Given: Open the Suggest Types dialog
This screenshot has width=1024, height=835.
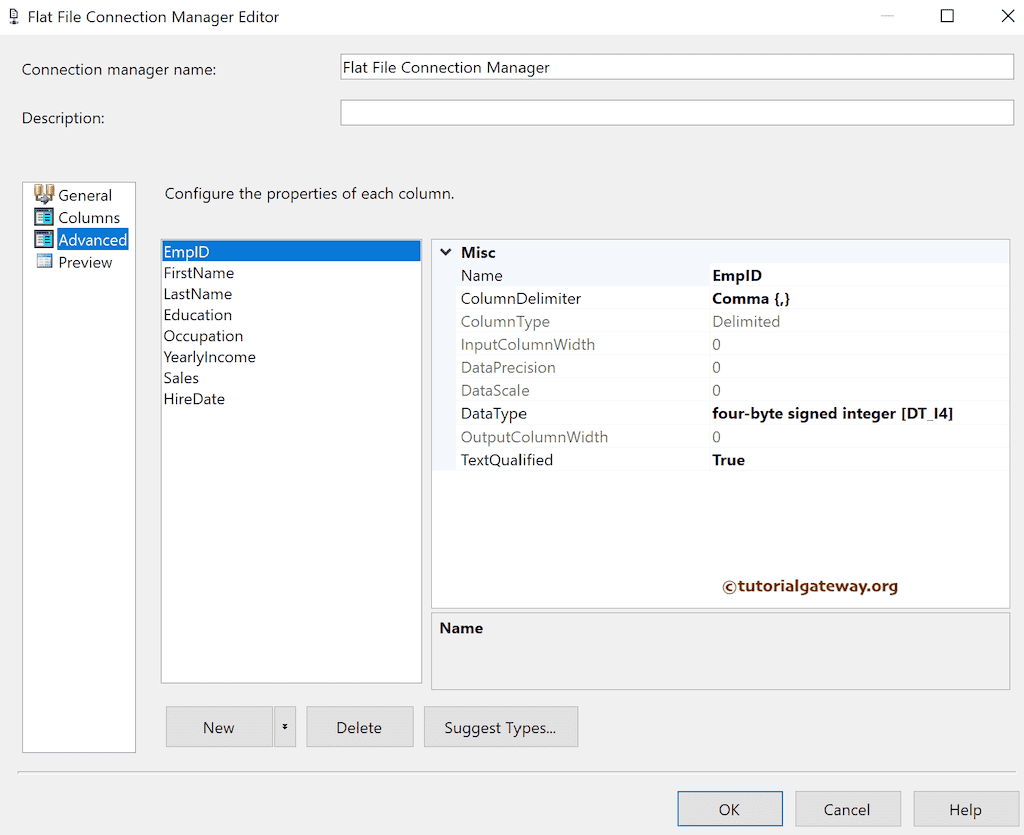Looking at the screenshot, I should (x=500, y=727).
